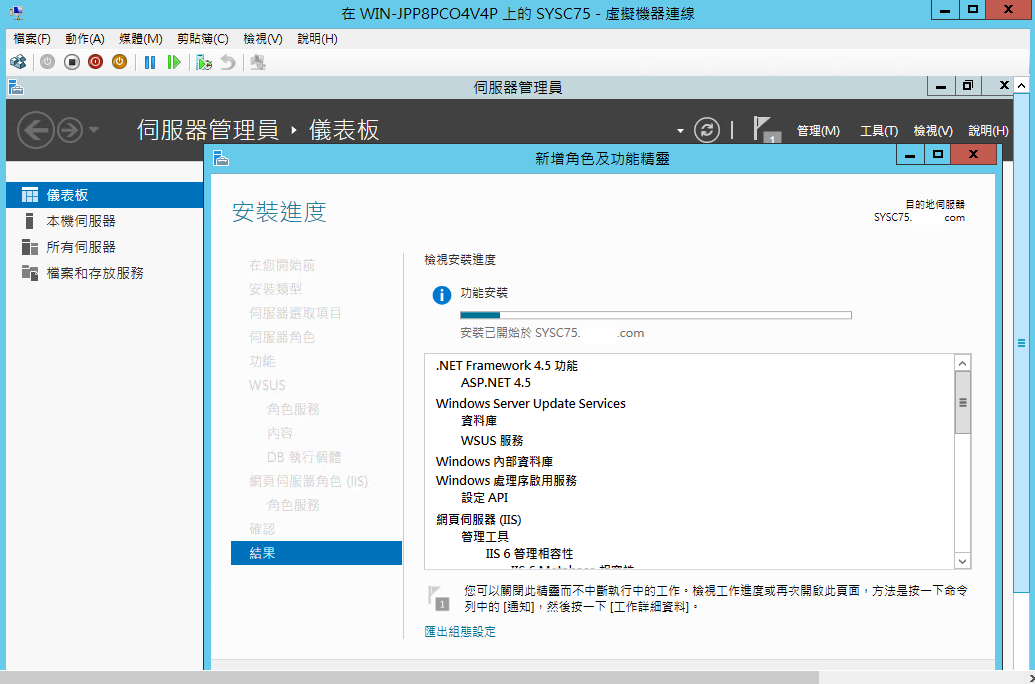Viewport: 1035px width, 684px height.
Task: Click the enhanced session toolbar icon
Action: [257, 62]
